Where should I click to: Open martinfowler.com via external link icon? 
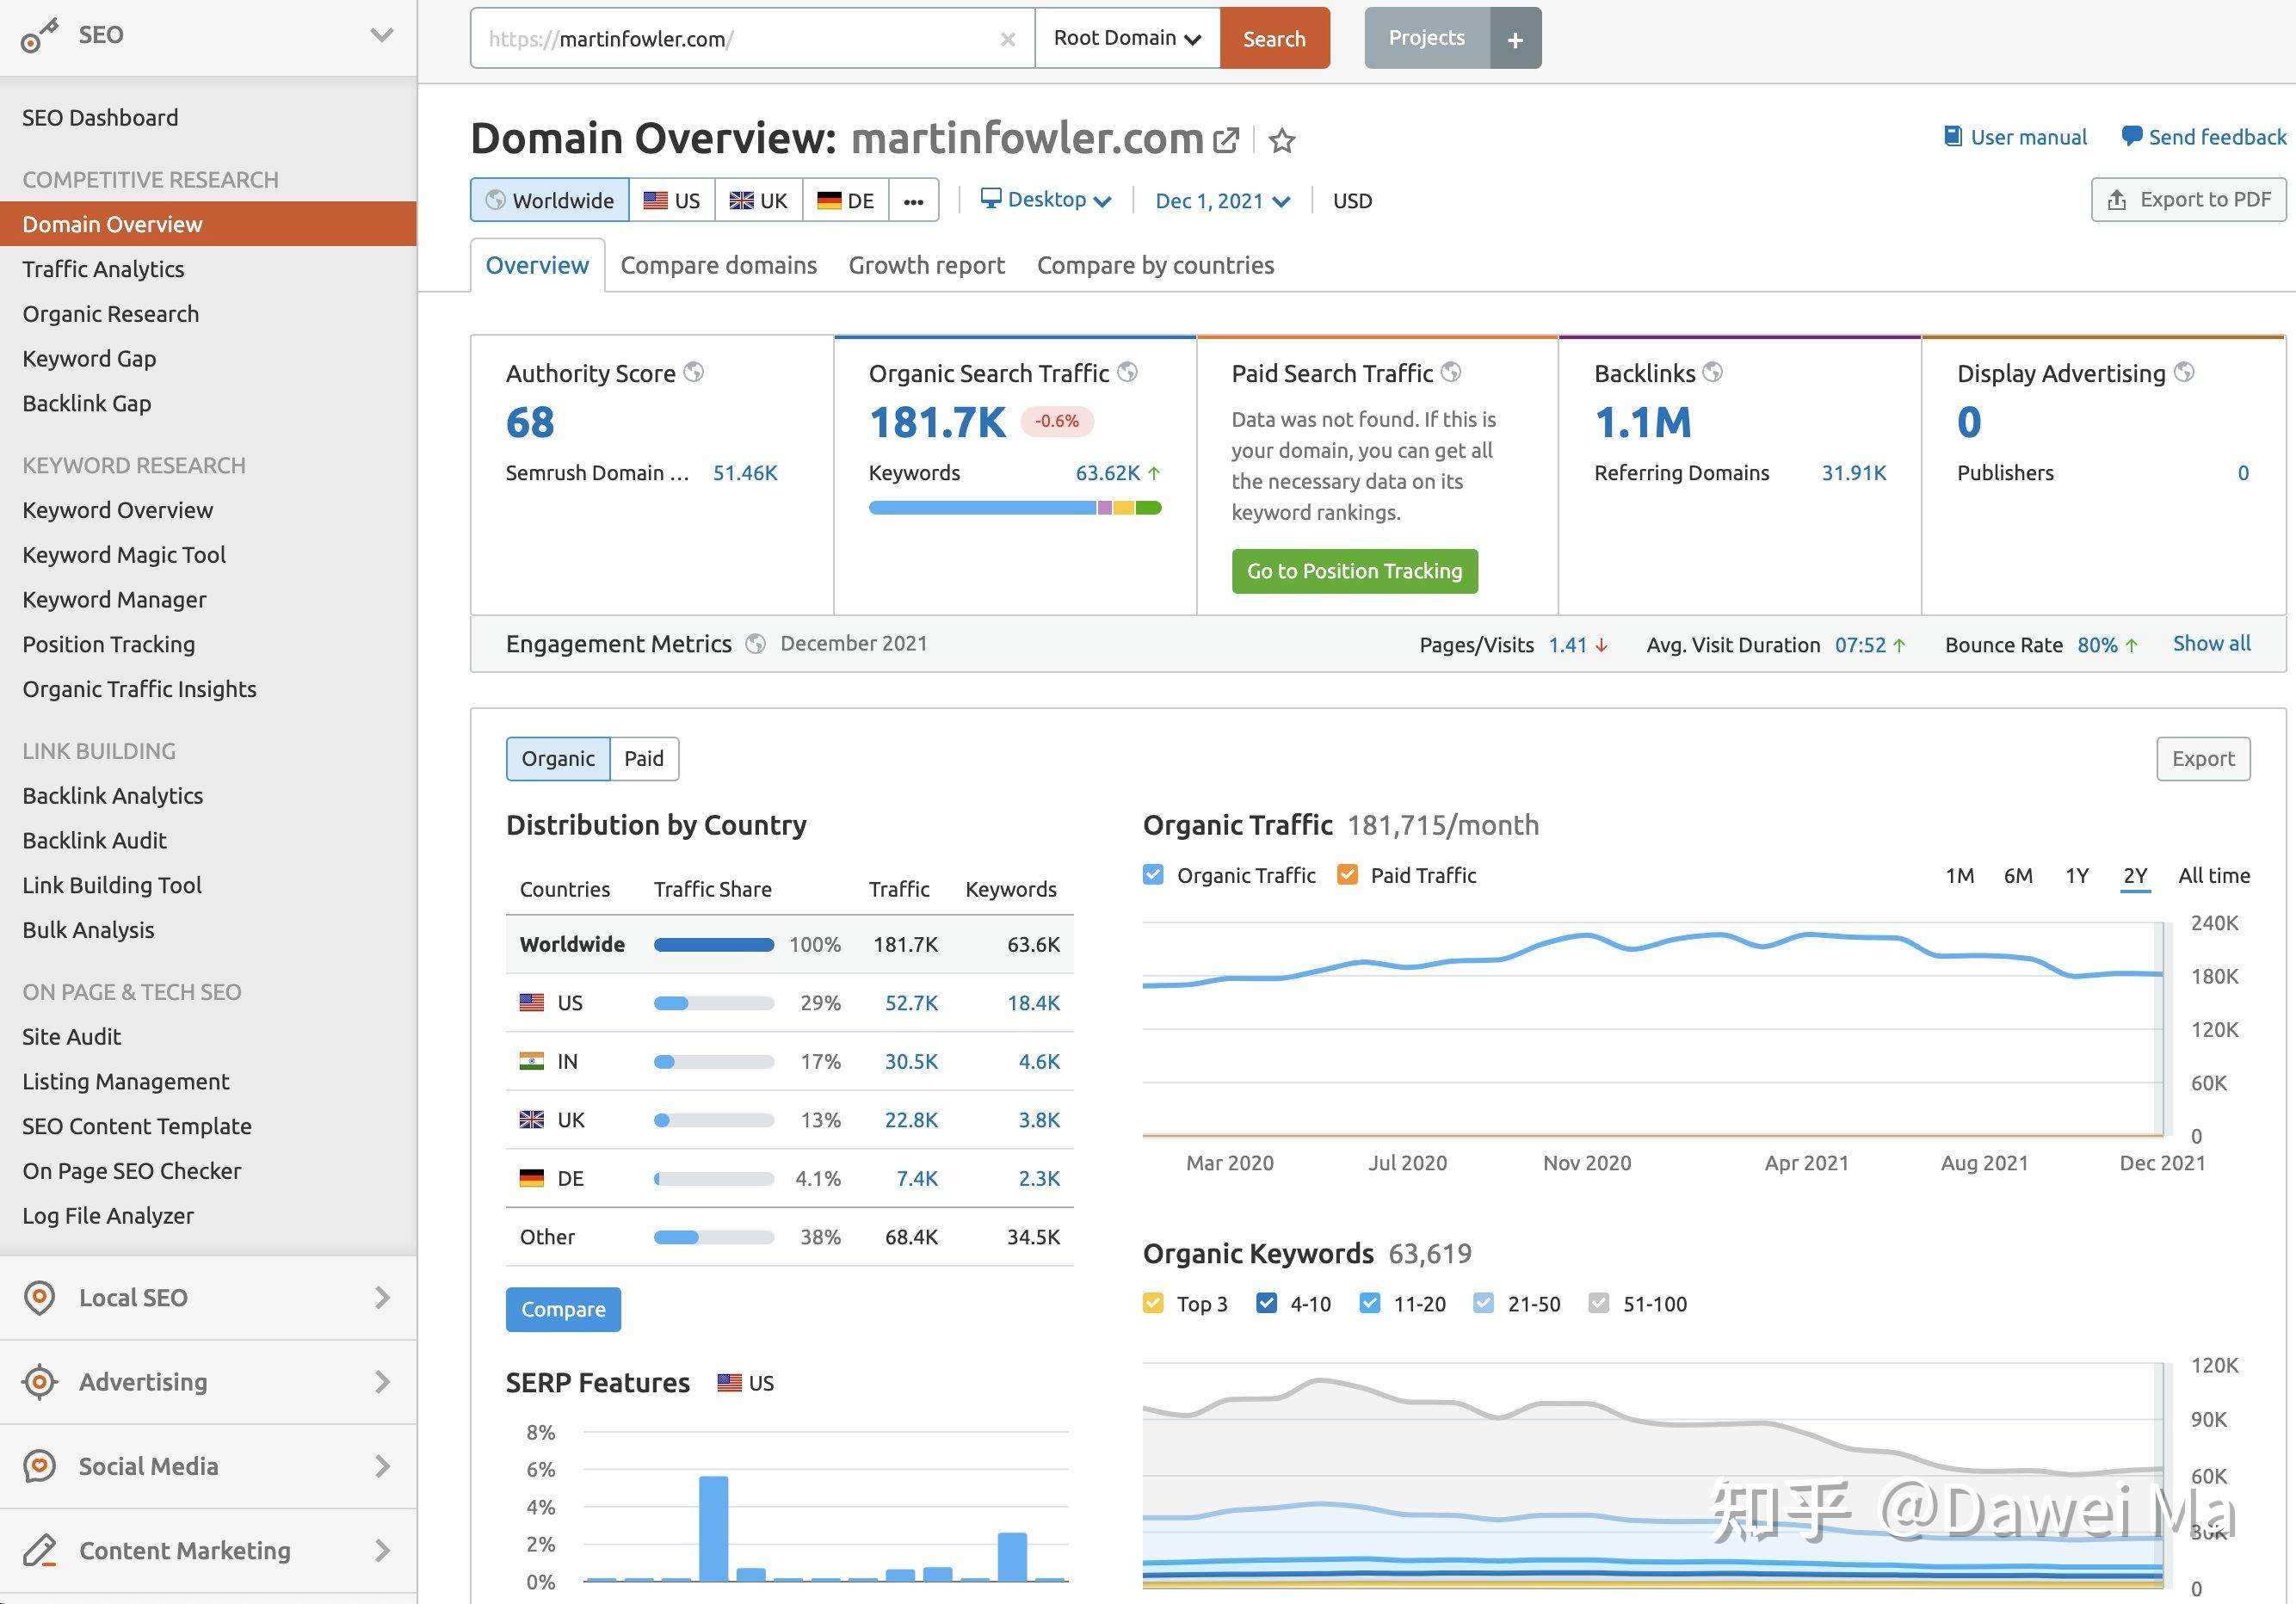(x=1226, y=140)
